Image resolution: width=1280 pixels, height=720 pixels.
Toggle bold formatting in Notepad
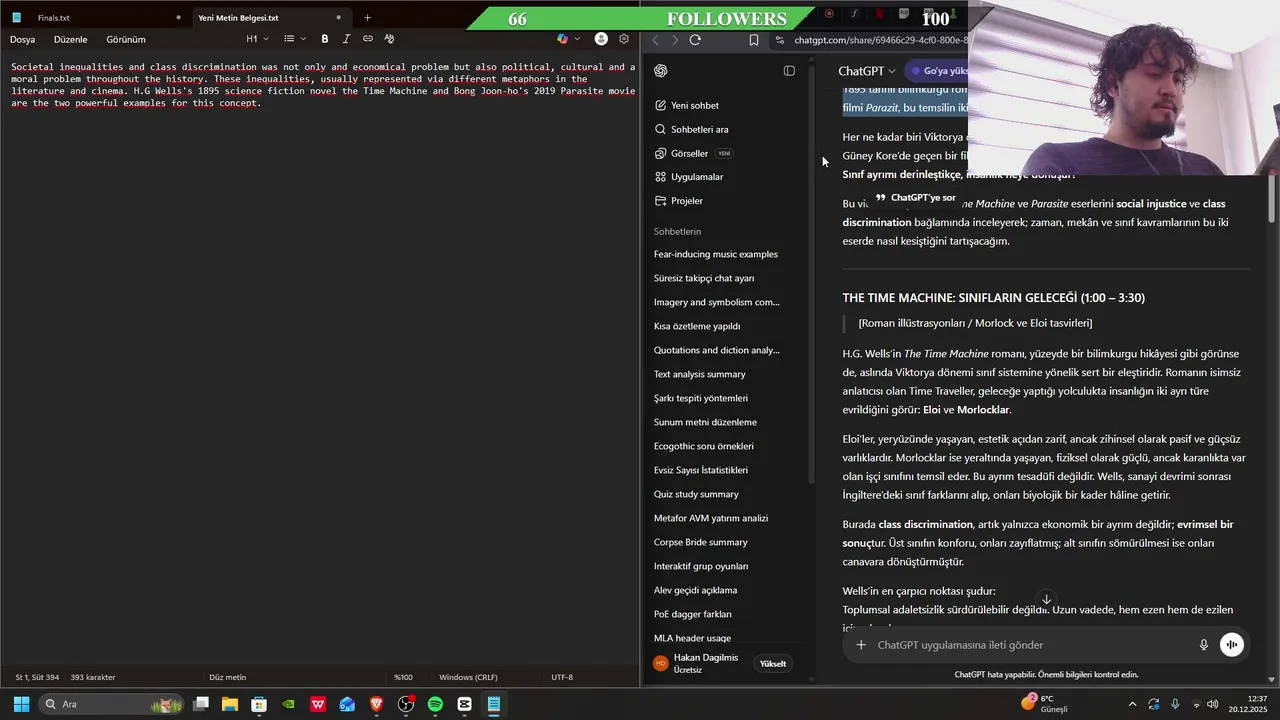325,39
